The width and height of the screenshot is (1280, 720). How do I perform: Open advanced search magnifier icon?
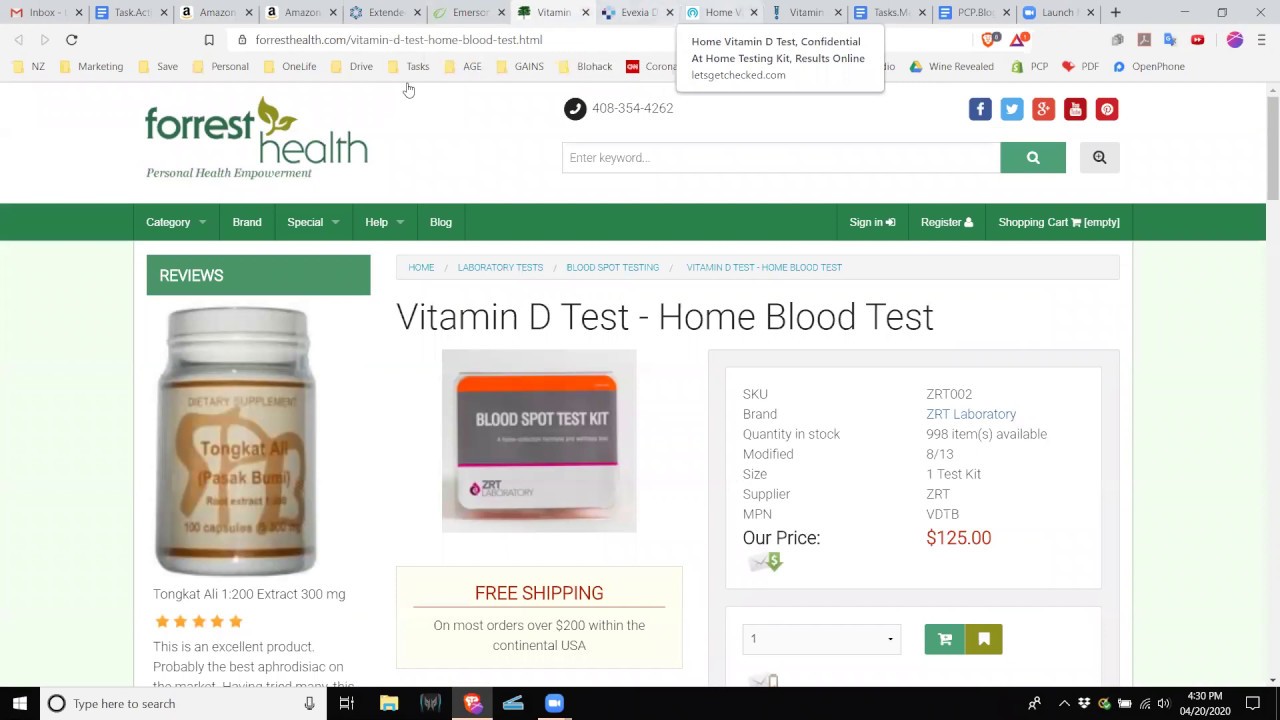coord(1099,157)
